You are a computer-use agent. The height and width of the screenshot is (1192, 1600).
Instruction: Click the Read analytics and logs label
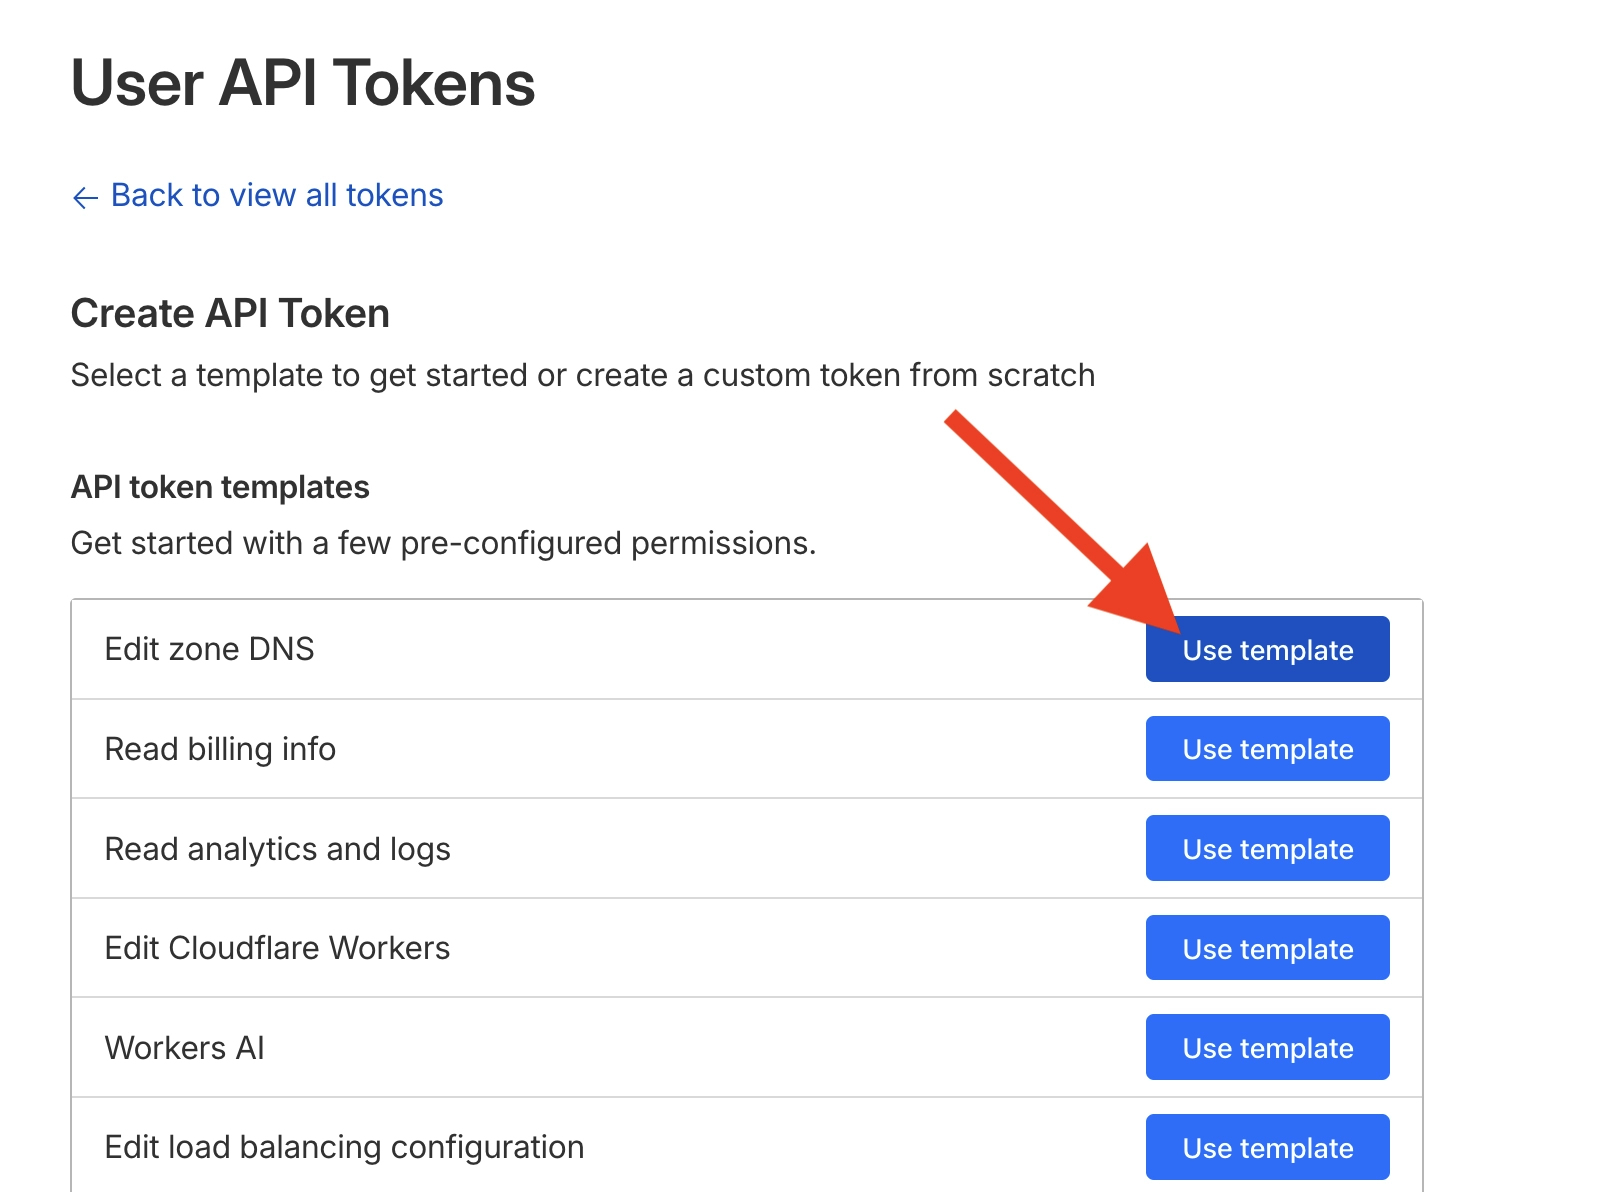pyautogui.click(x=277, y=849)
